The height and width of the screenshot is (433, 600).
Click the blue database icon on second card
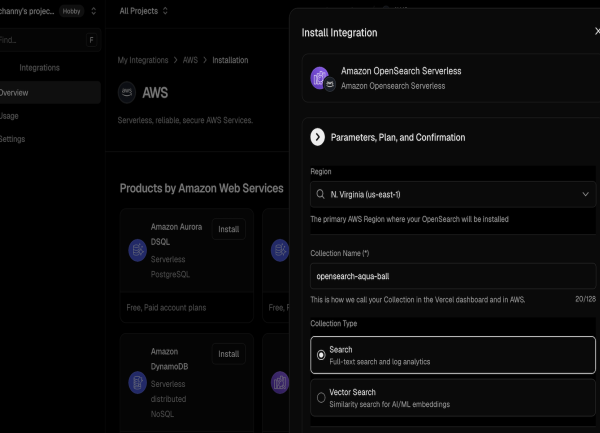coord(280,251)
